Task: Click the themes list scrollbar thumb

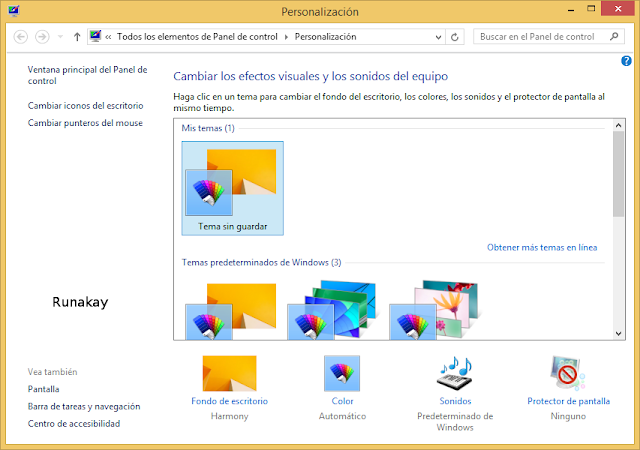Action: [x=618, y=174]
